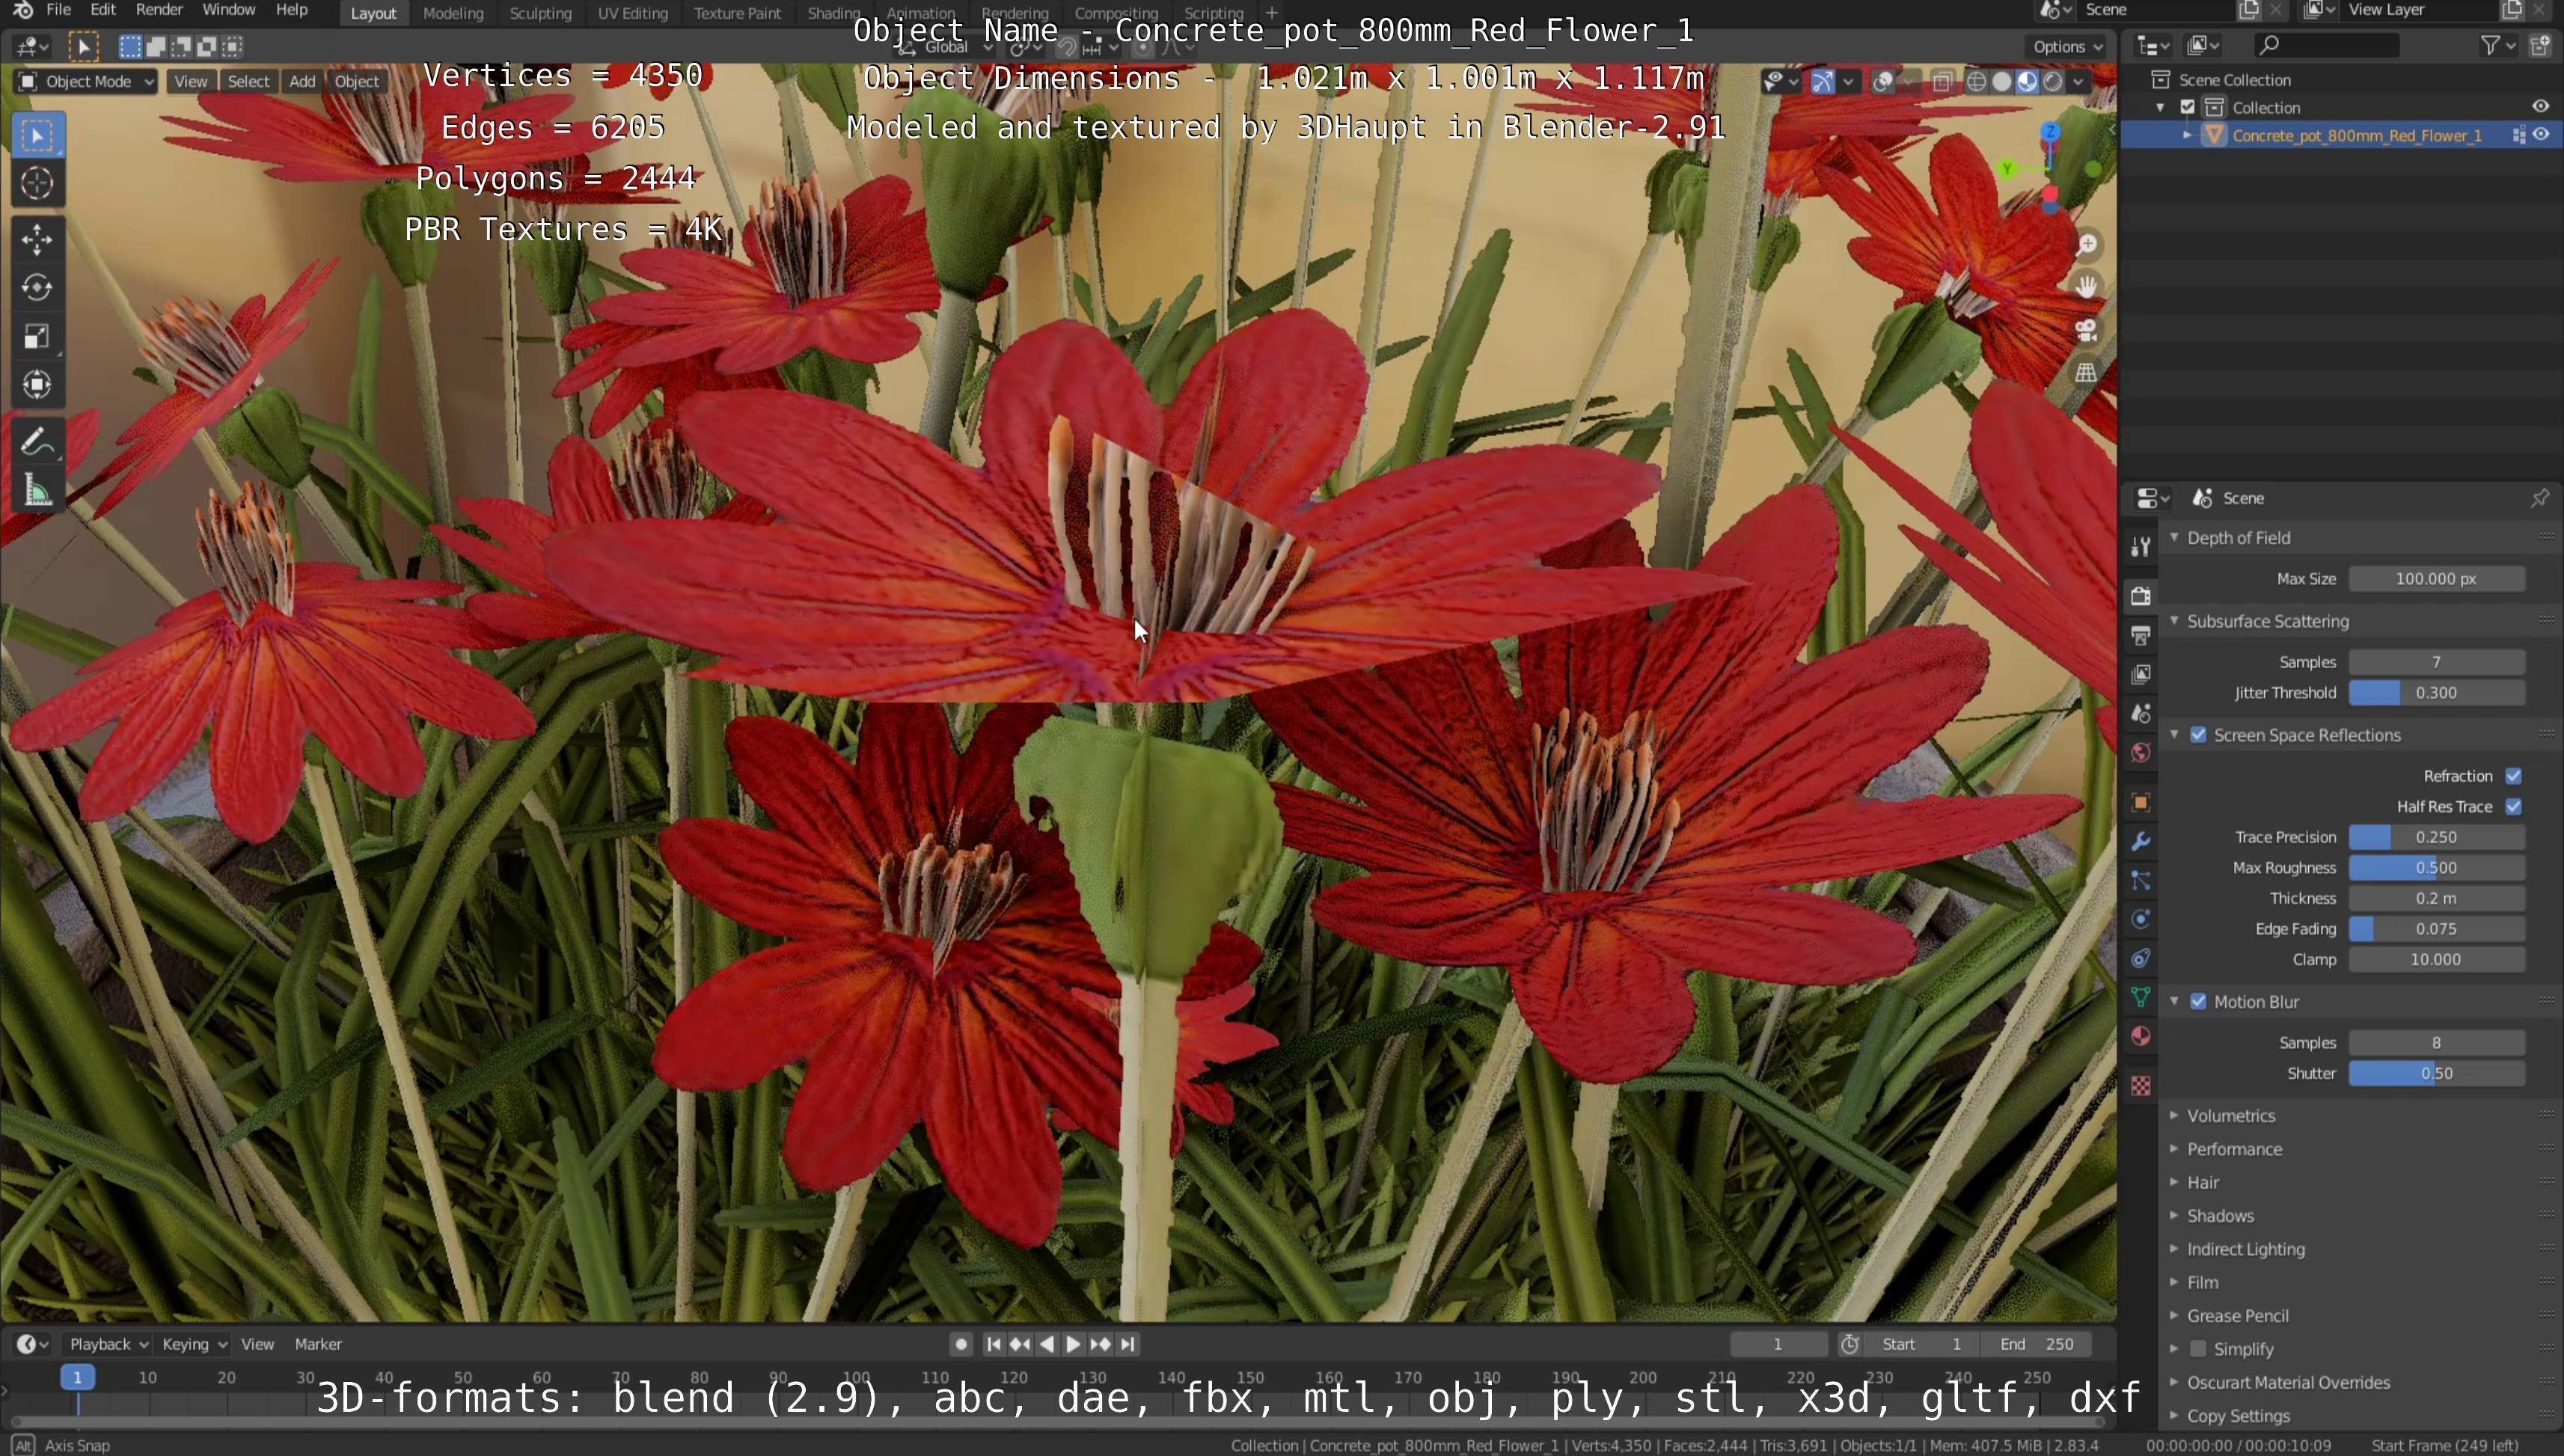Activate the Annotate tool

pyautogui.click(x=37, y=442)
